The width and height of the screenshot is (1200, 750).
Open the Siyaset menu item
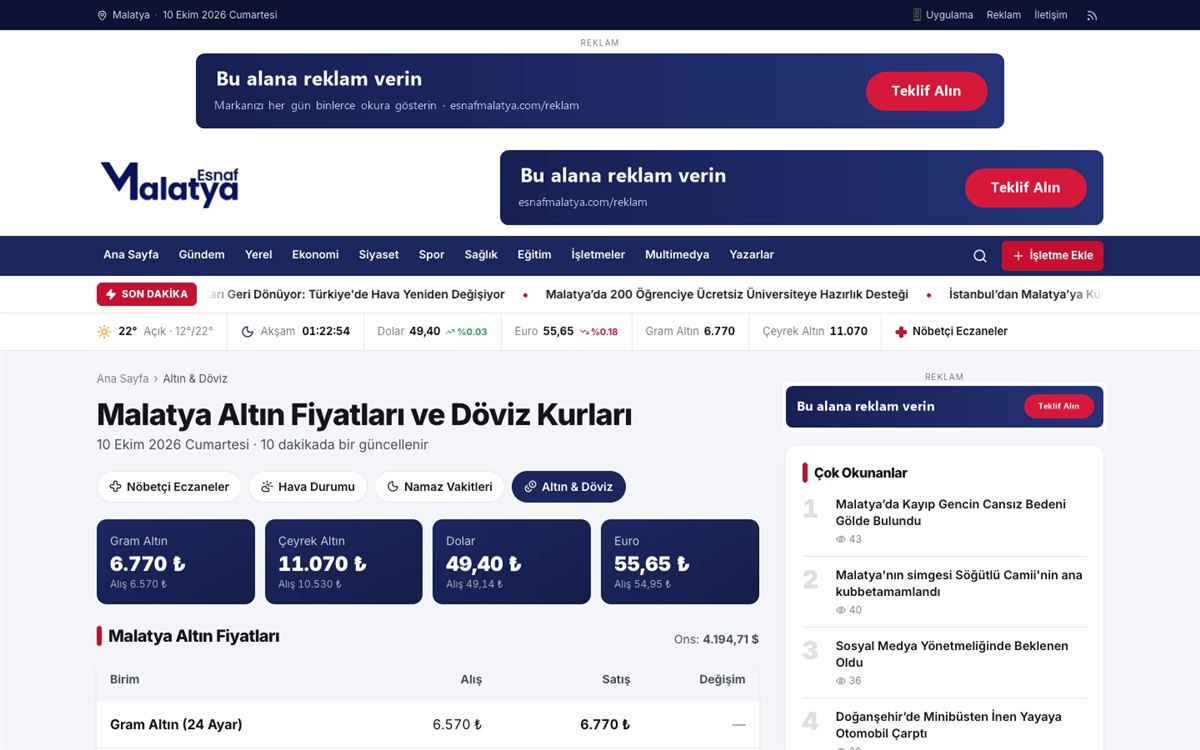(x=379, y=255)
